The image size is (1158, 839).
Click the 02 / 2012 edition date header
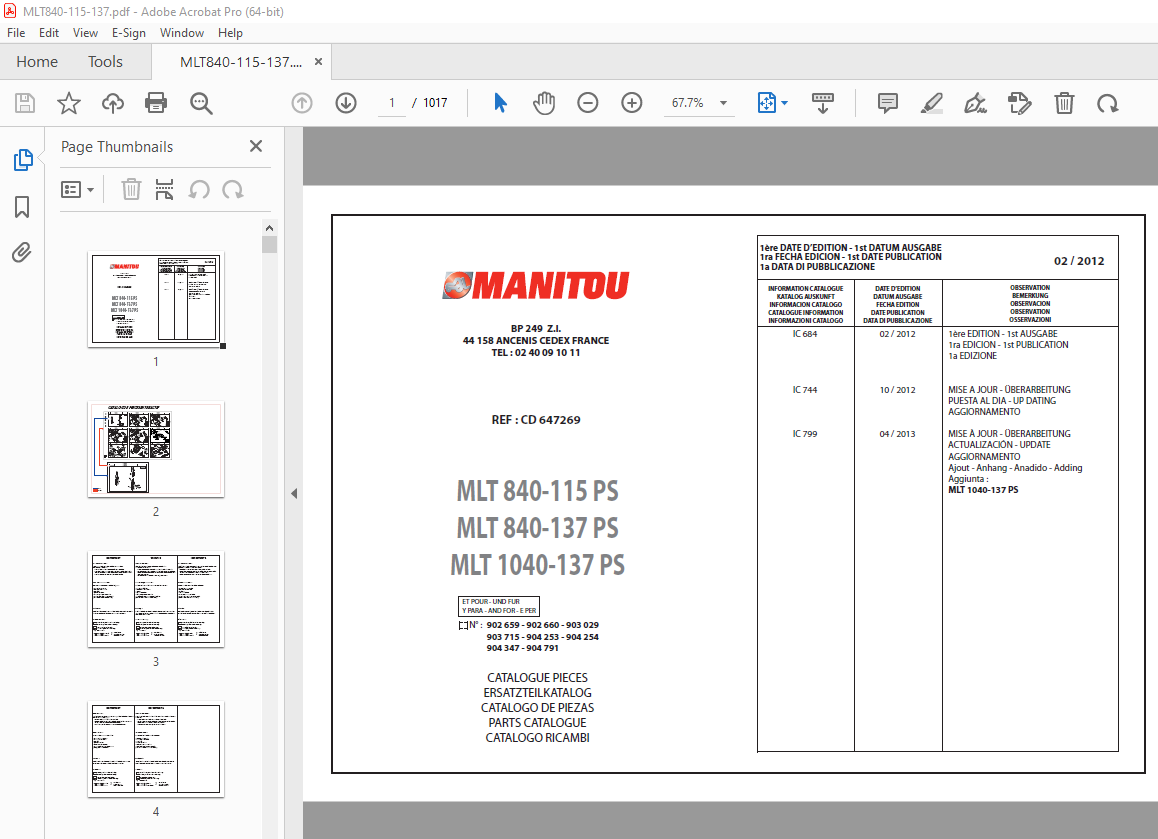pyautogui.click(x=1079, y=261)
